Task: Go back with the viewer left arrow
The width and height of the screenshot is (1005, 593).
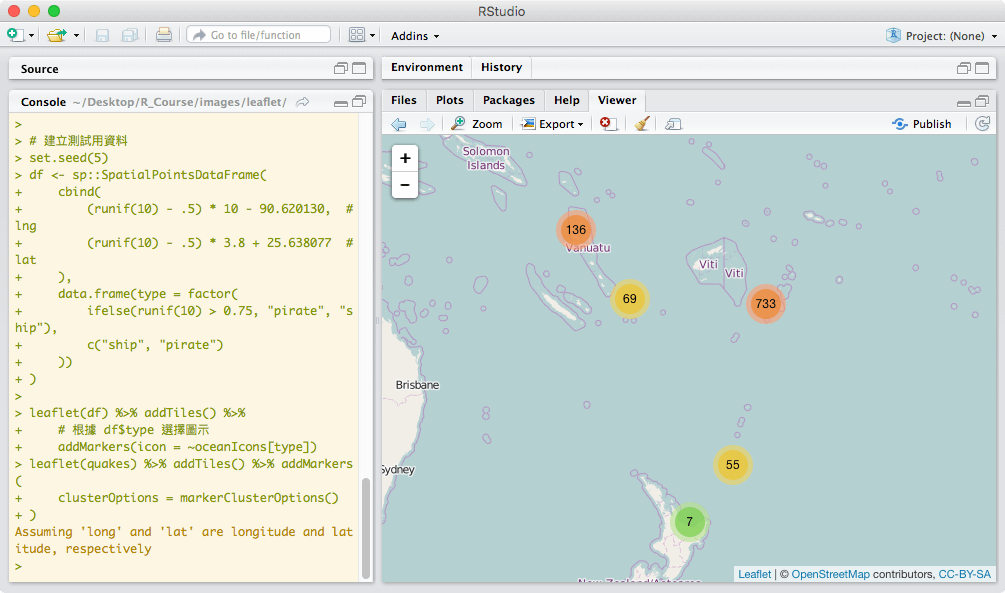Action: coord(399,124)
